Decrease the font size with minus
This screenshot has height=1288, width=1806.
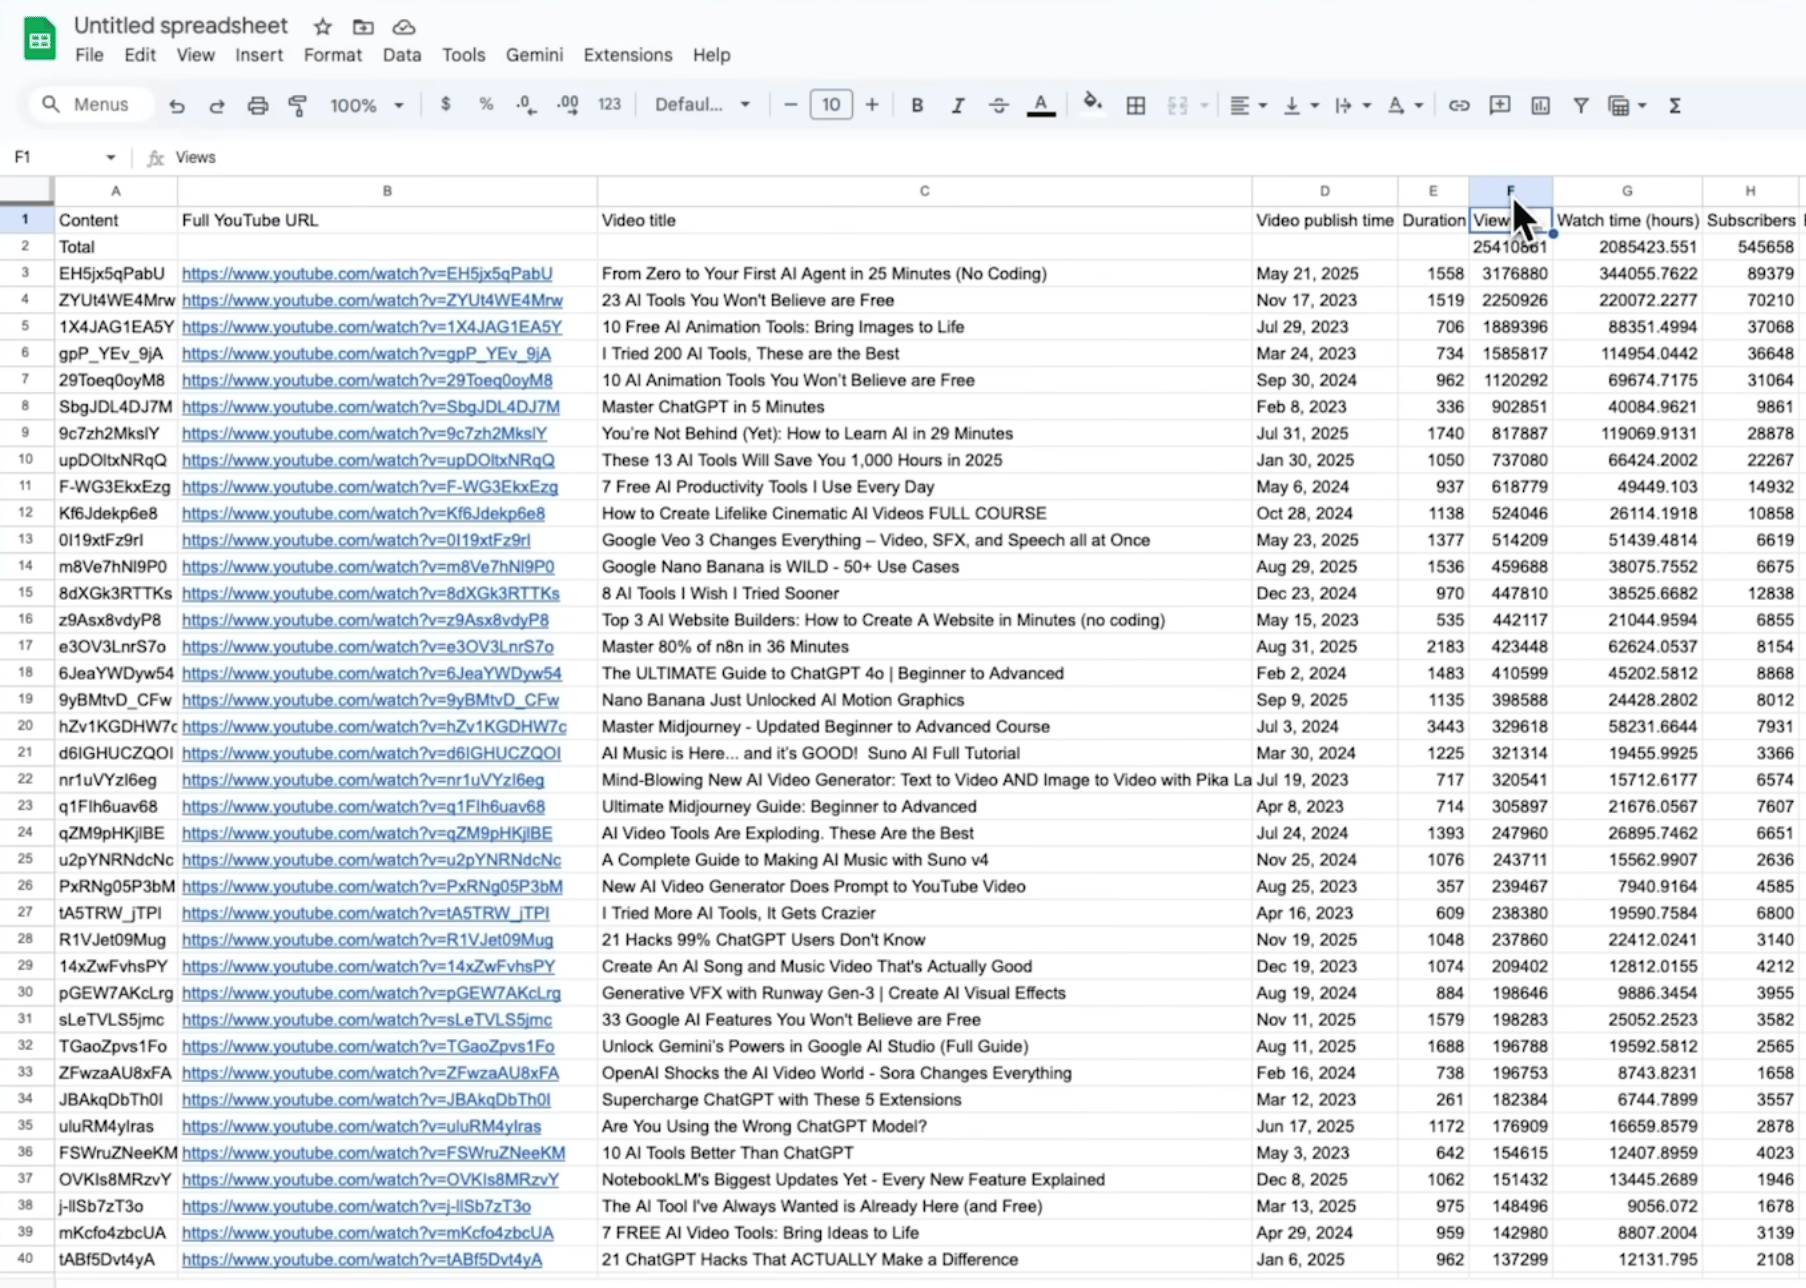point(791,105)
